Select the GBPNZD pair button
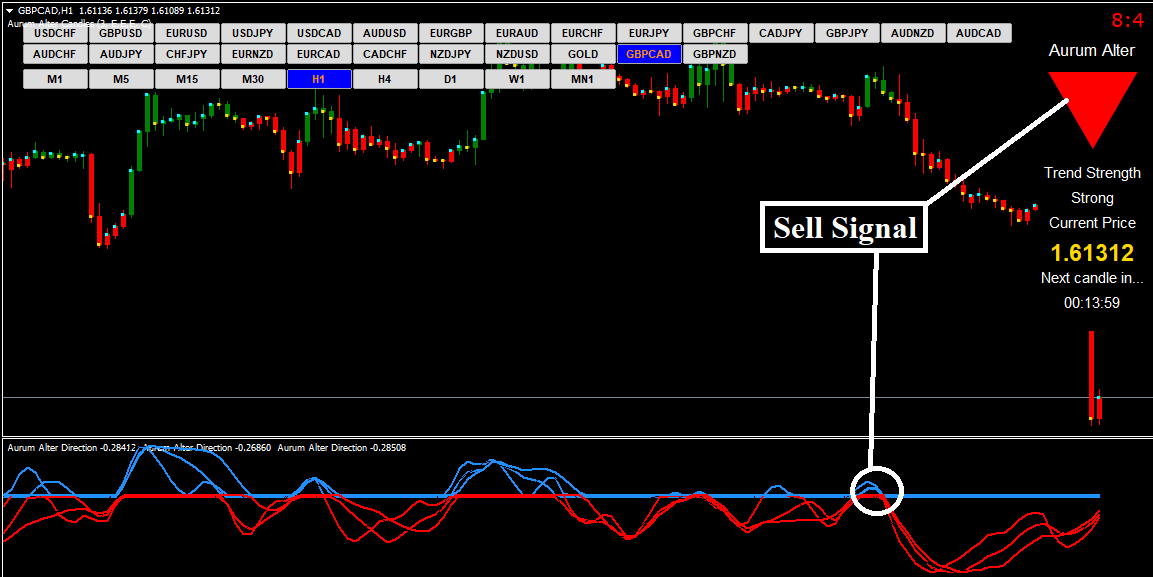Image resolution: width=1153 pixels, height=577 pixels. pos(714,54)
